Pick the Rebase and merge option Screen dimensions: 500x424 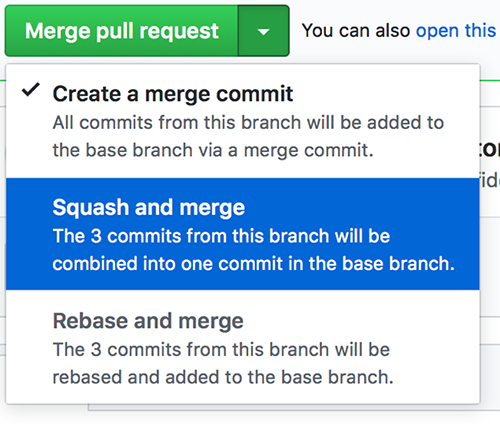click(x=243, y=347)
